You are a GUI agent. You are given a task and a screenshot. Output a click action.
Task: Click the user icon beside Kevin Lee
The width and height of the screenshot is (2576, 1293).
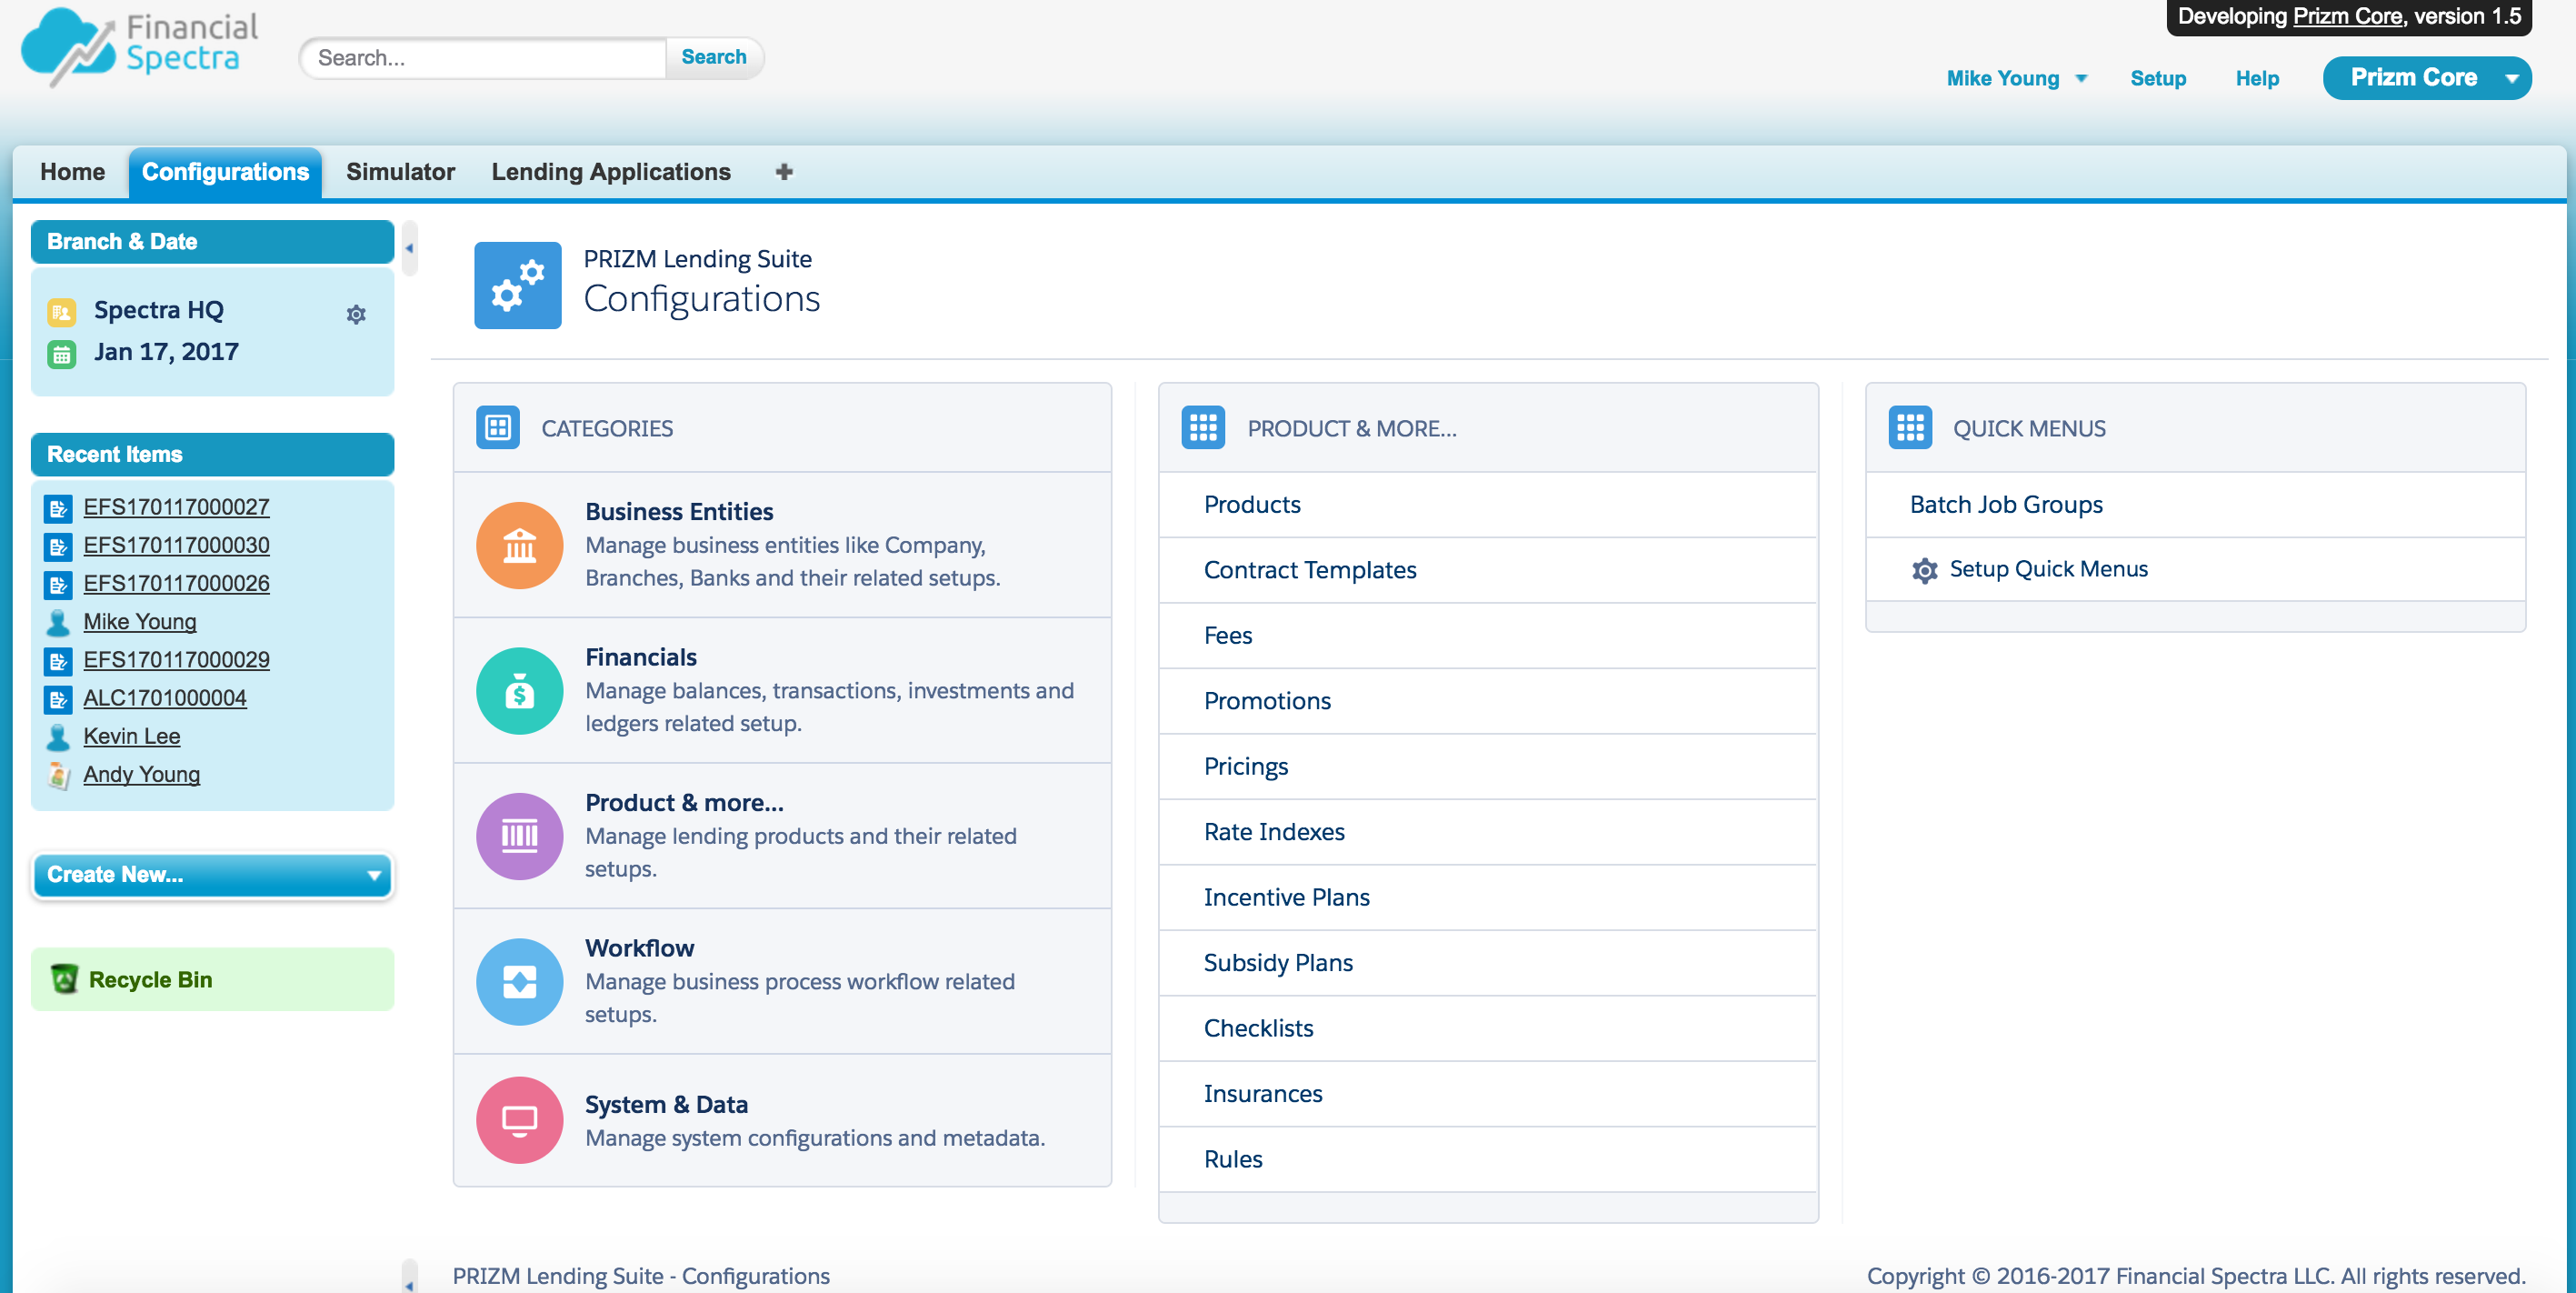pyautogui.click(x=58, y=737)
